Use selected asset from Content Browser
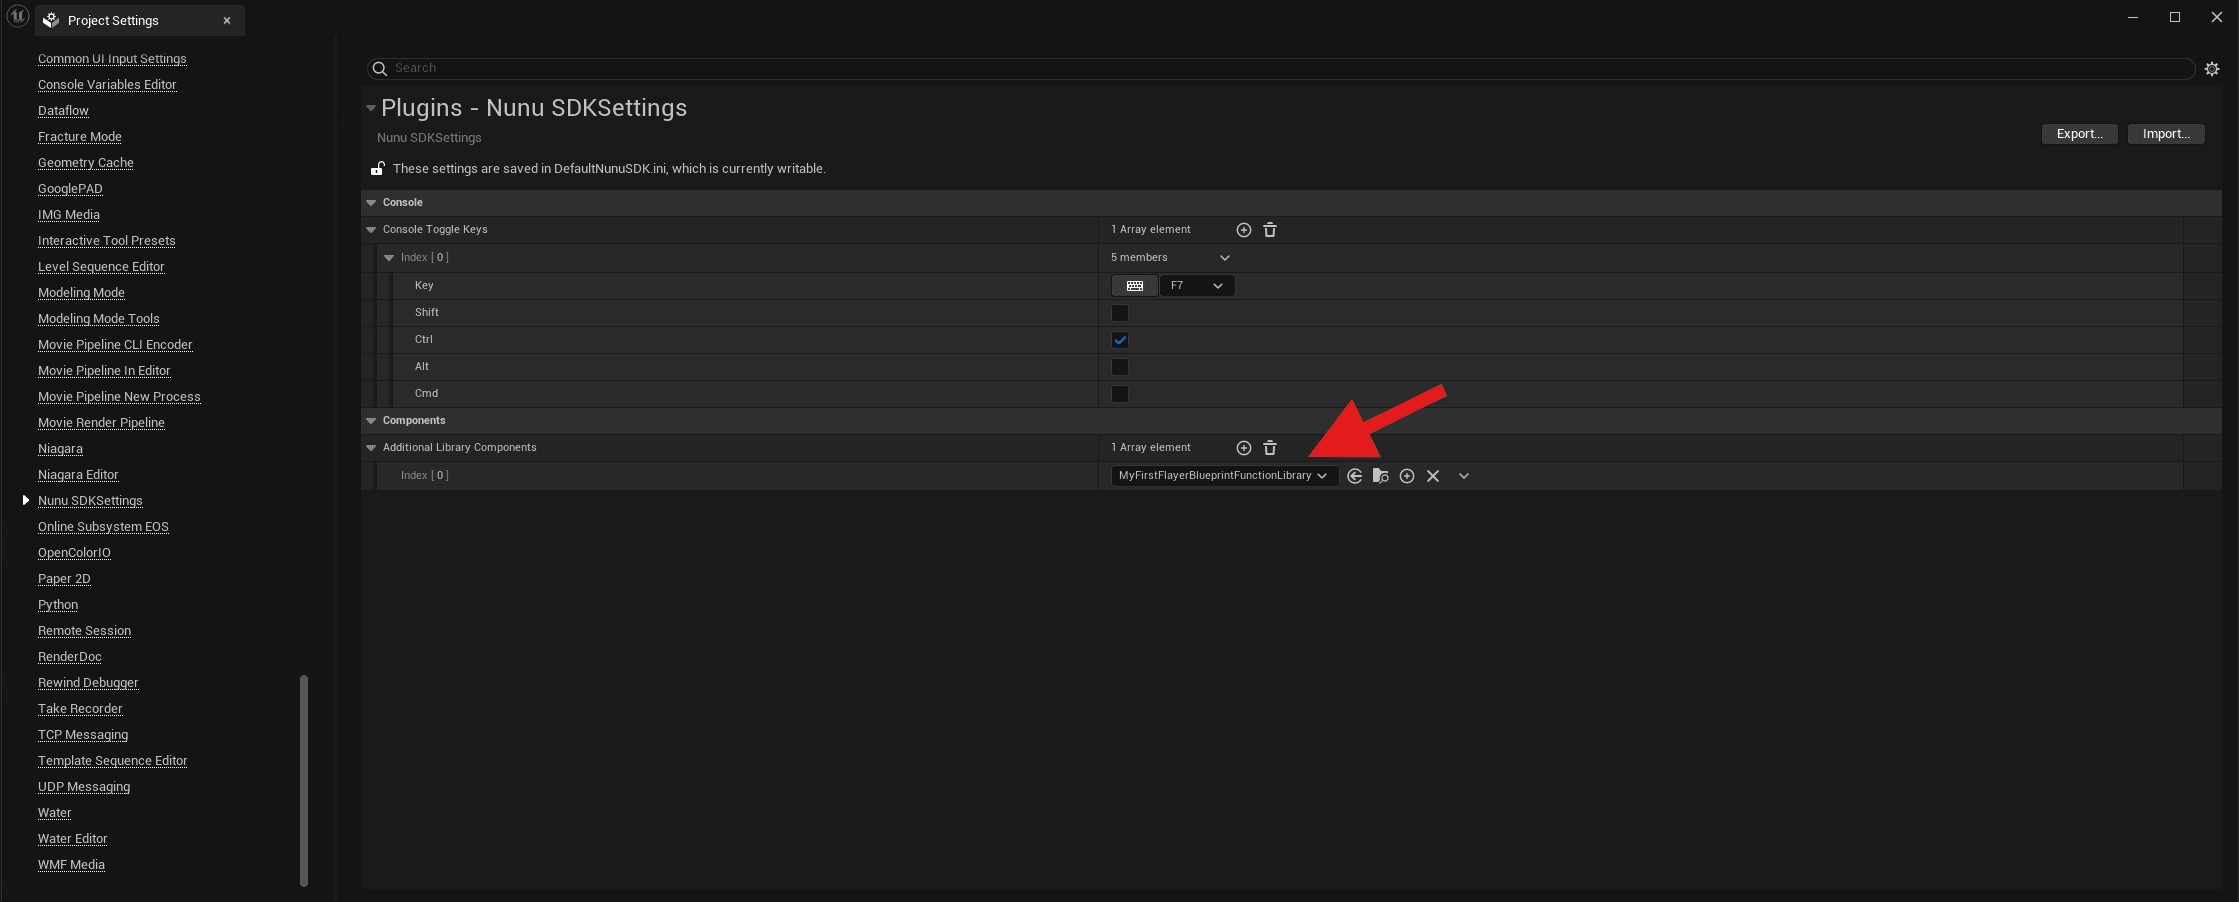This screenshot has width=2239, height=902. [1354, 476]
